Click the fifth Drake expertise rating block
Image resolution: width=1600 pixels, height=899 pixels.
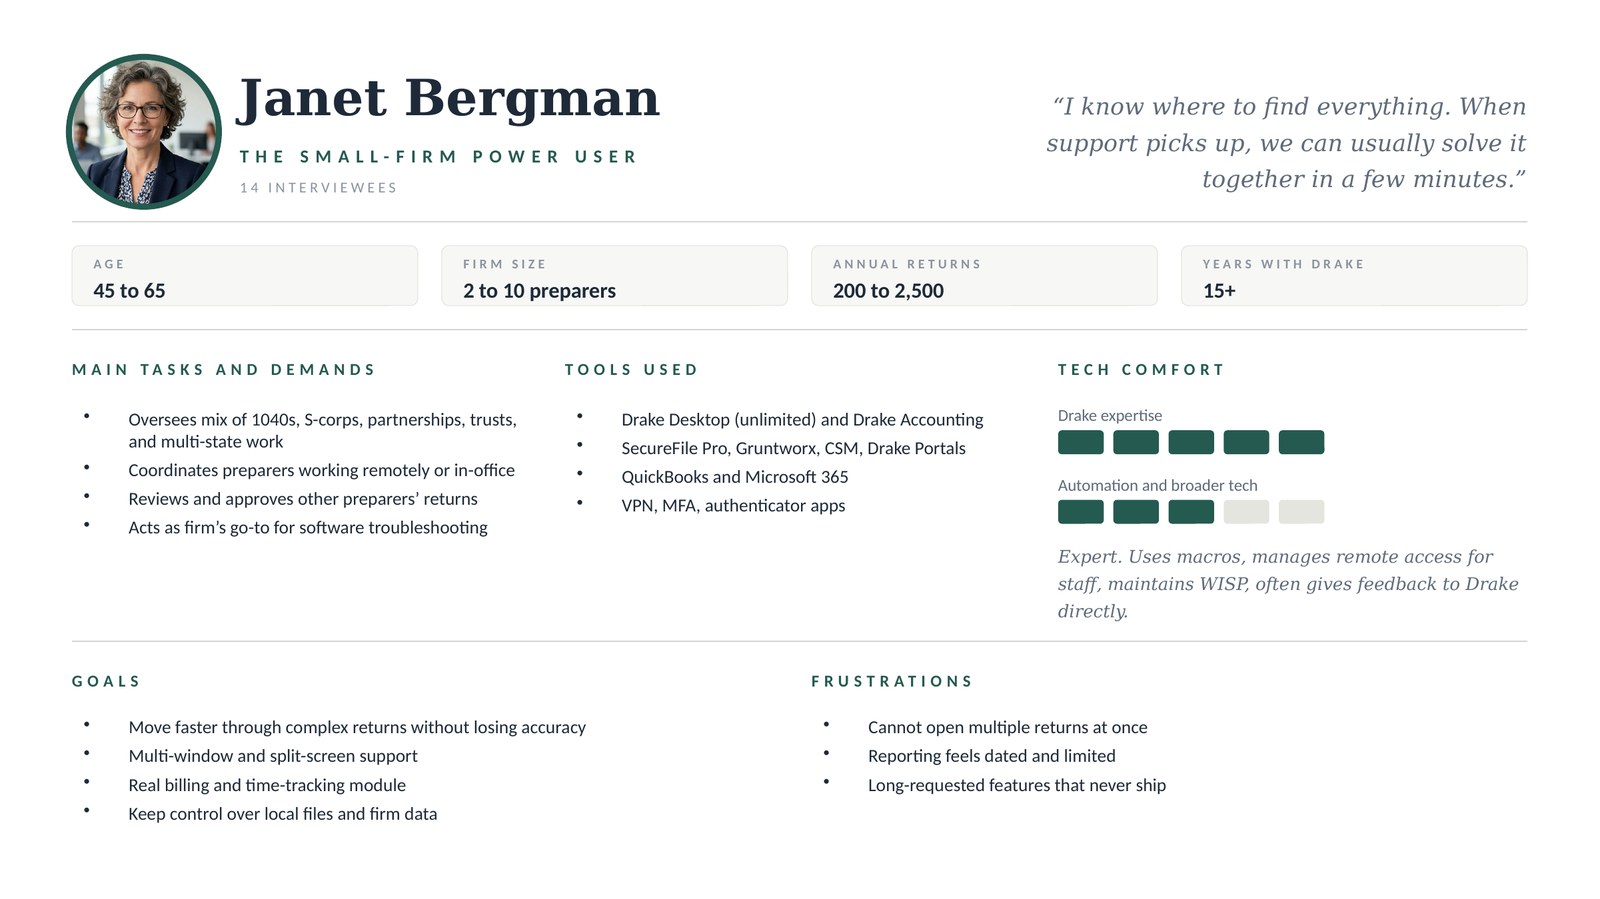point(1301,442)
